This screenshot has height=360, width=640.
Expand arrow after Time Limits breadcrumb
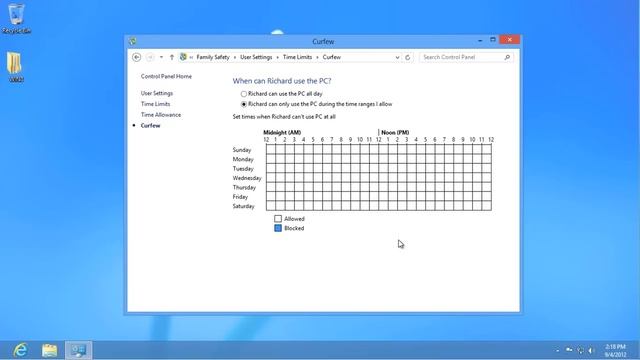coord(317,58)
